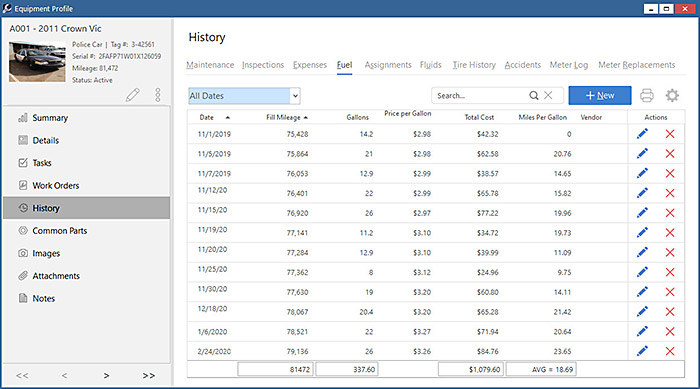Image resolution: width=700 pixels, height=389 pixels.
Task: Open Notes in the sidebar
Action: point(86,298)
